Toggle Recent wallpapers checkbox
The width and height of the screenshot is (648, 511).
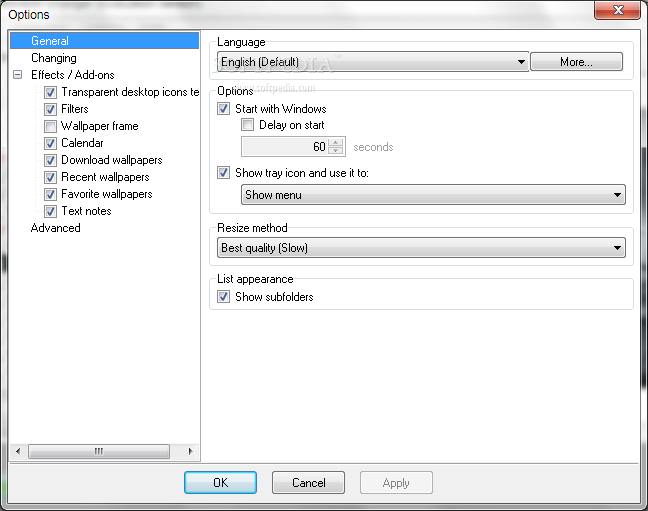click(50, 177)
